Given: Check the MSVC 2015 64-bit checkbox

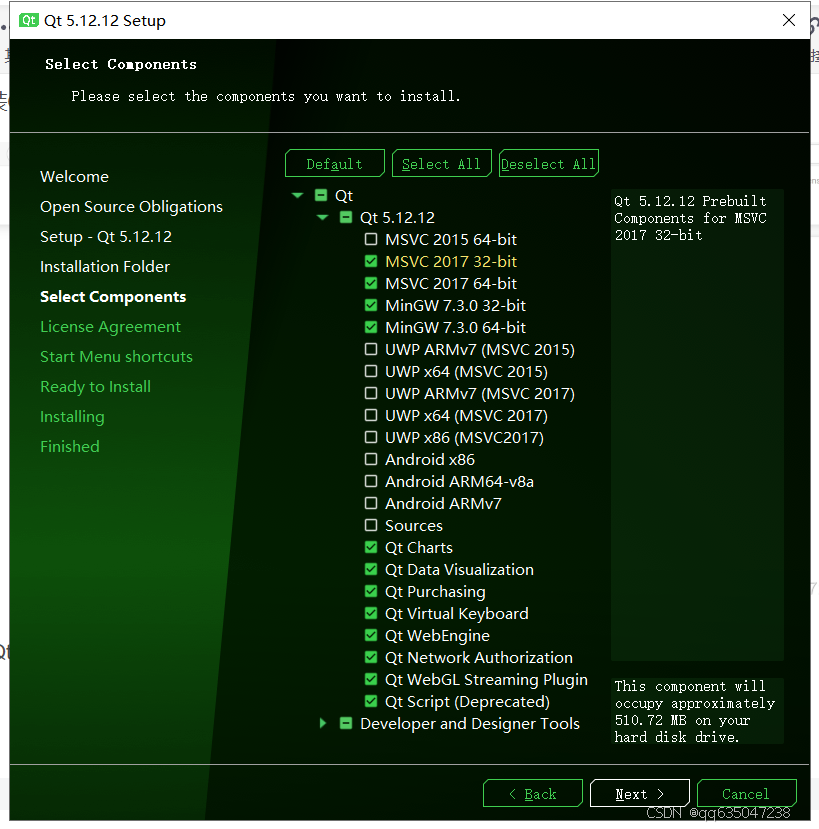Looking at the screenshot, I should 371,240.
